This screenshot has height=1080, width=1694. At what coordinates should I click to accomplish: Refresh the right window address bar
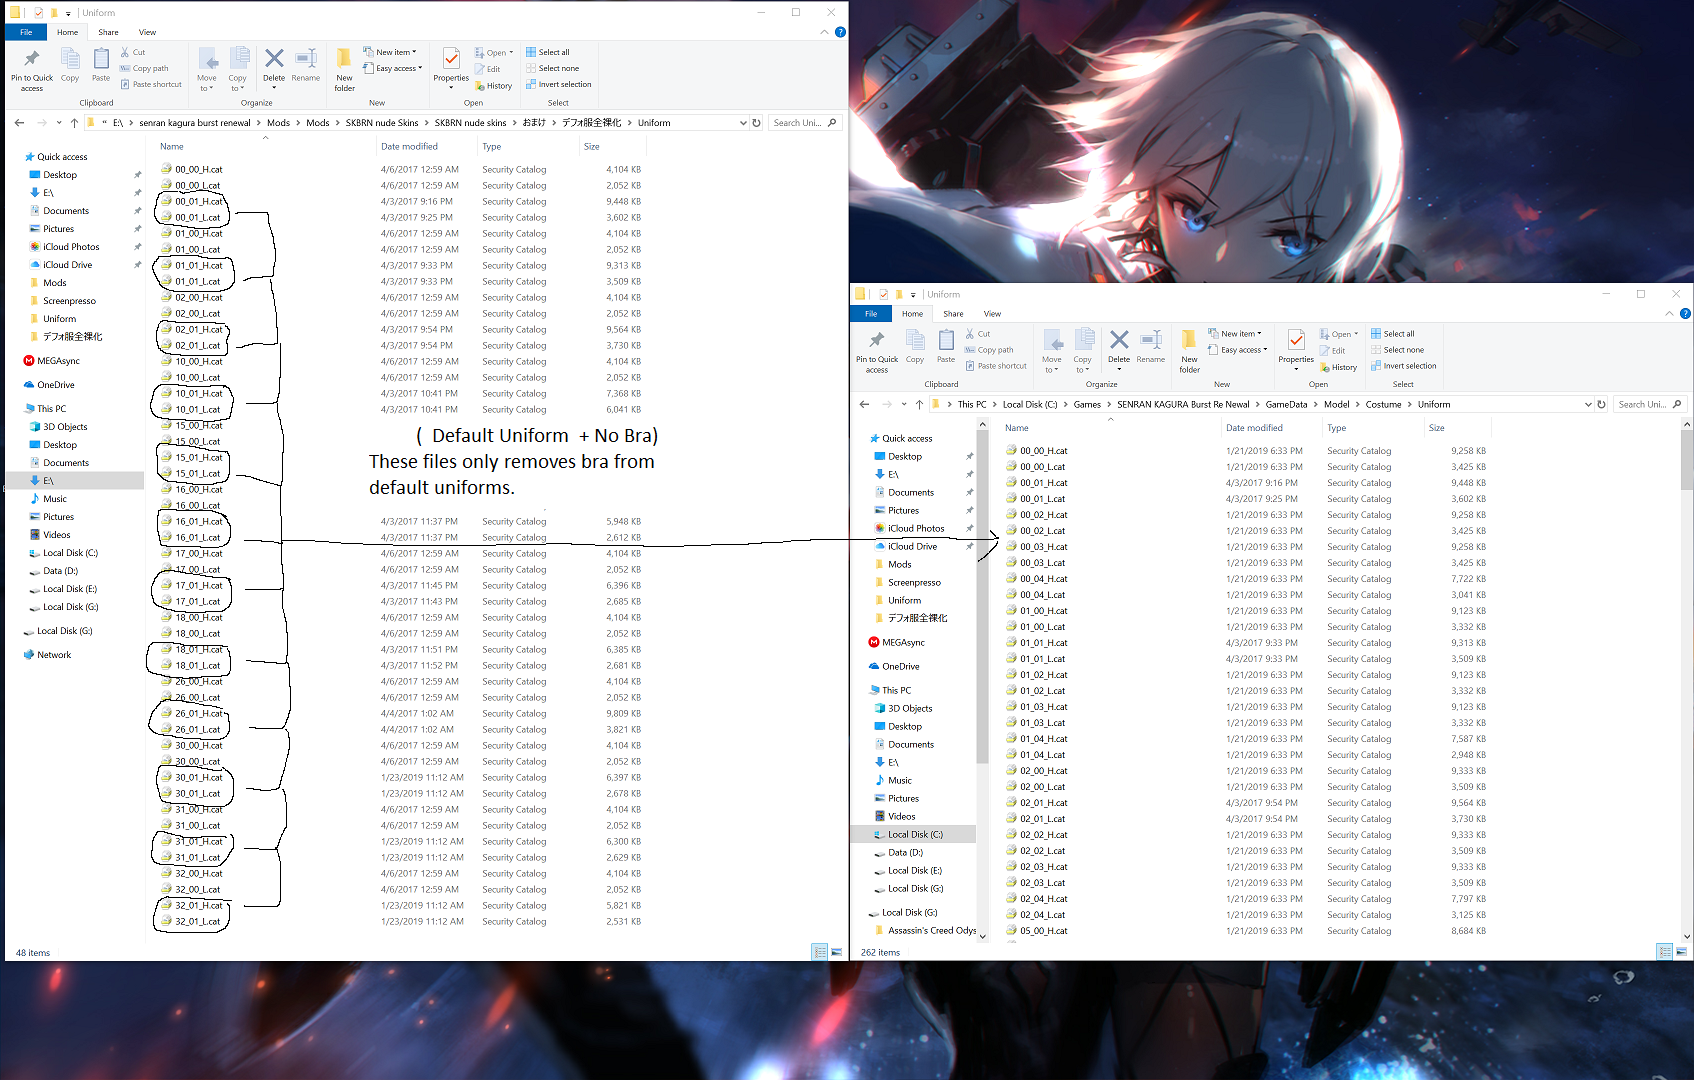(1601, 404)
